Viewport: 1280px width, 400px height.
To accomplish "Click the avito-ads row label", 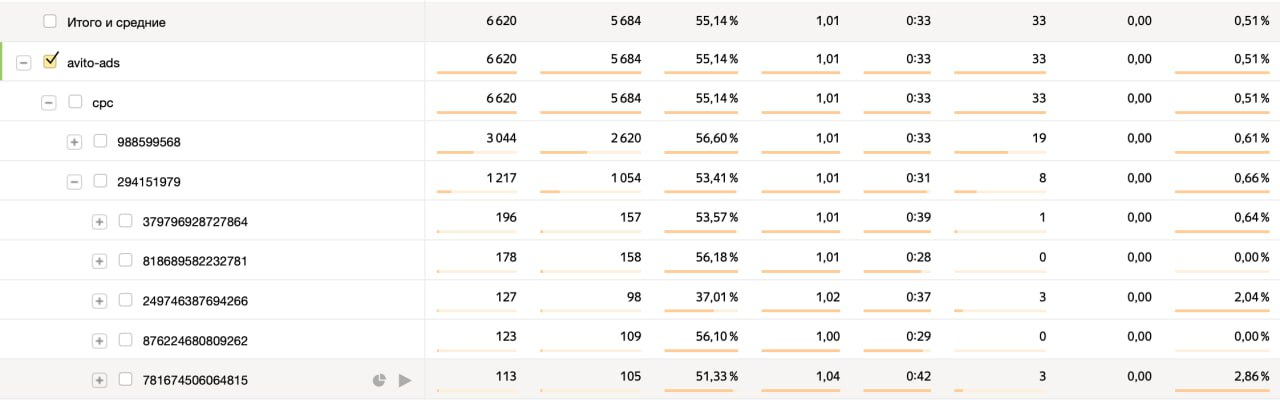I will 94,62.
